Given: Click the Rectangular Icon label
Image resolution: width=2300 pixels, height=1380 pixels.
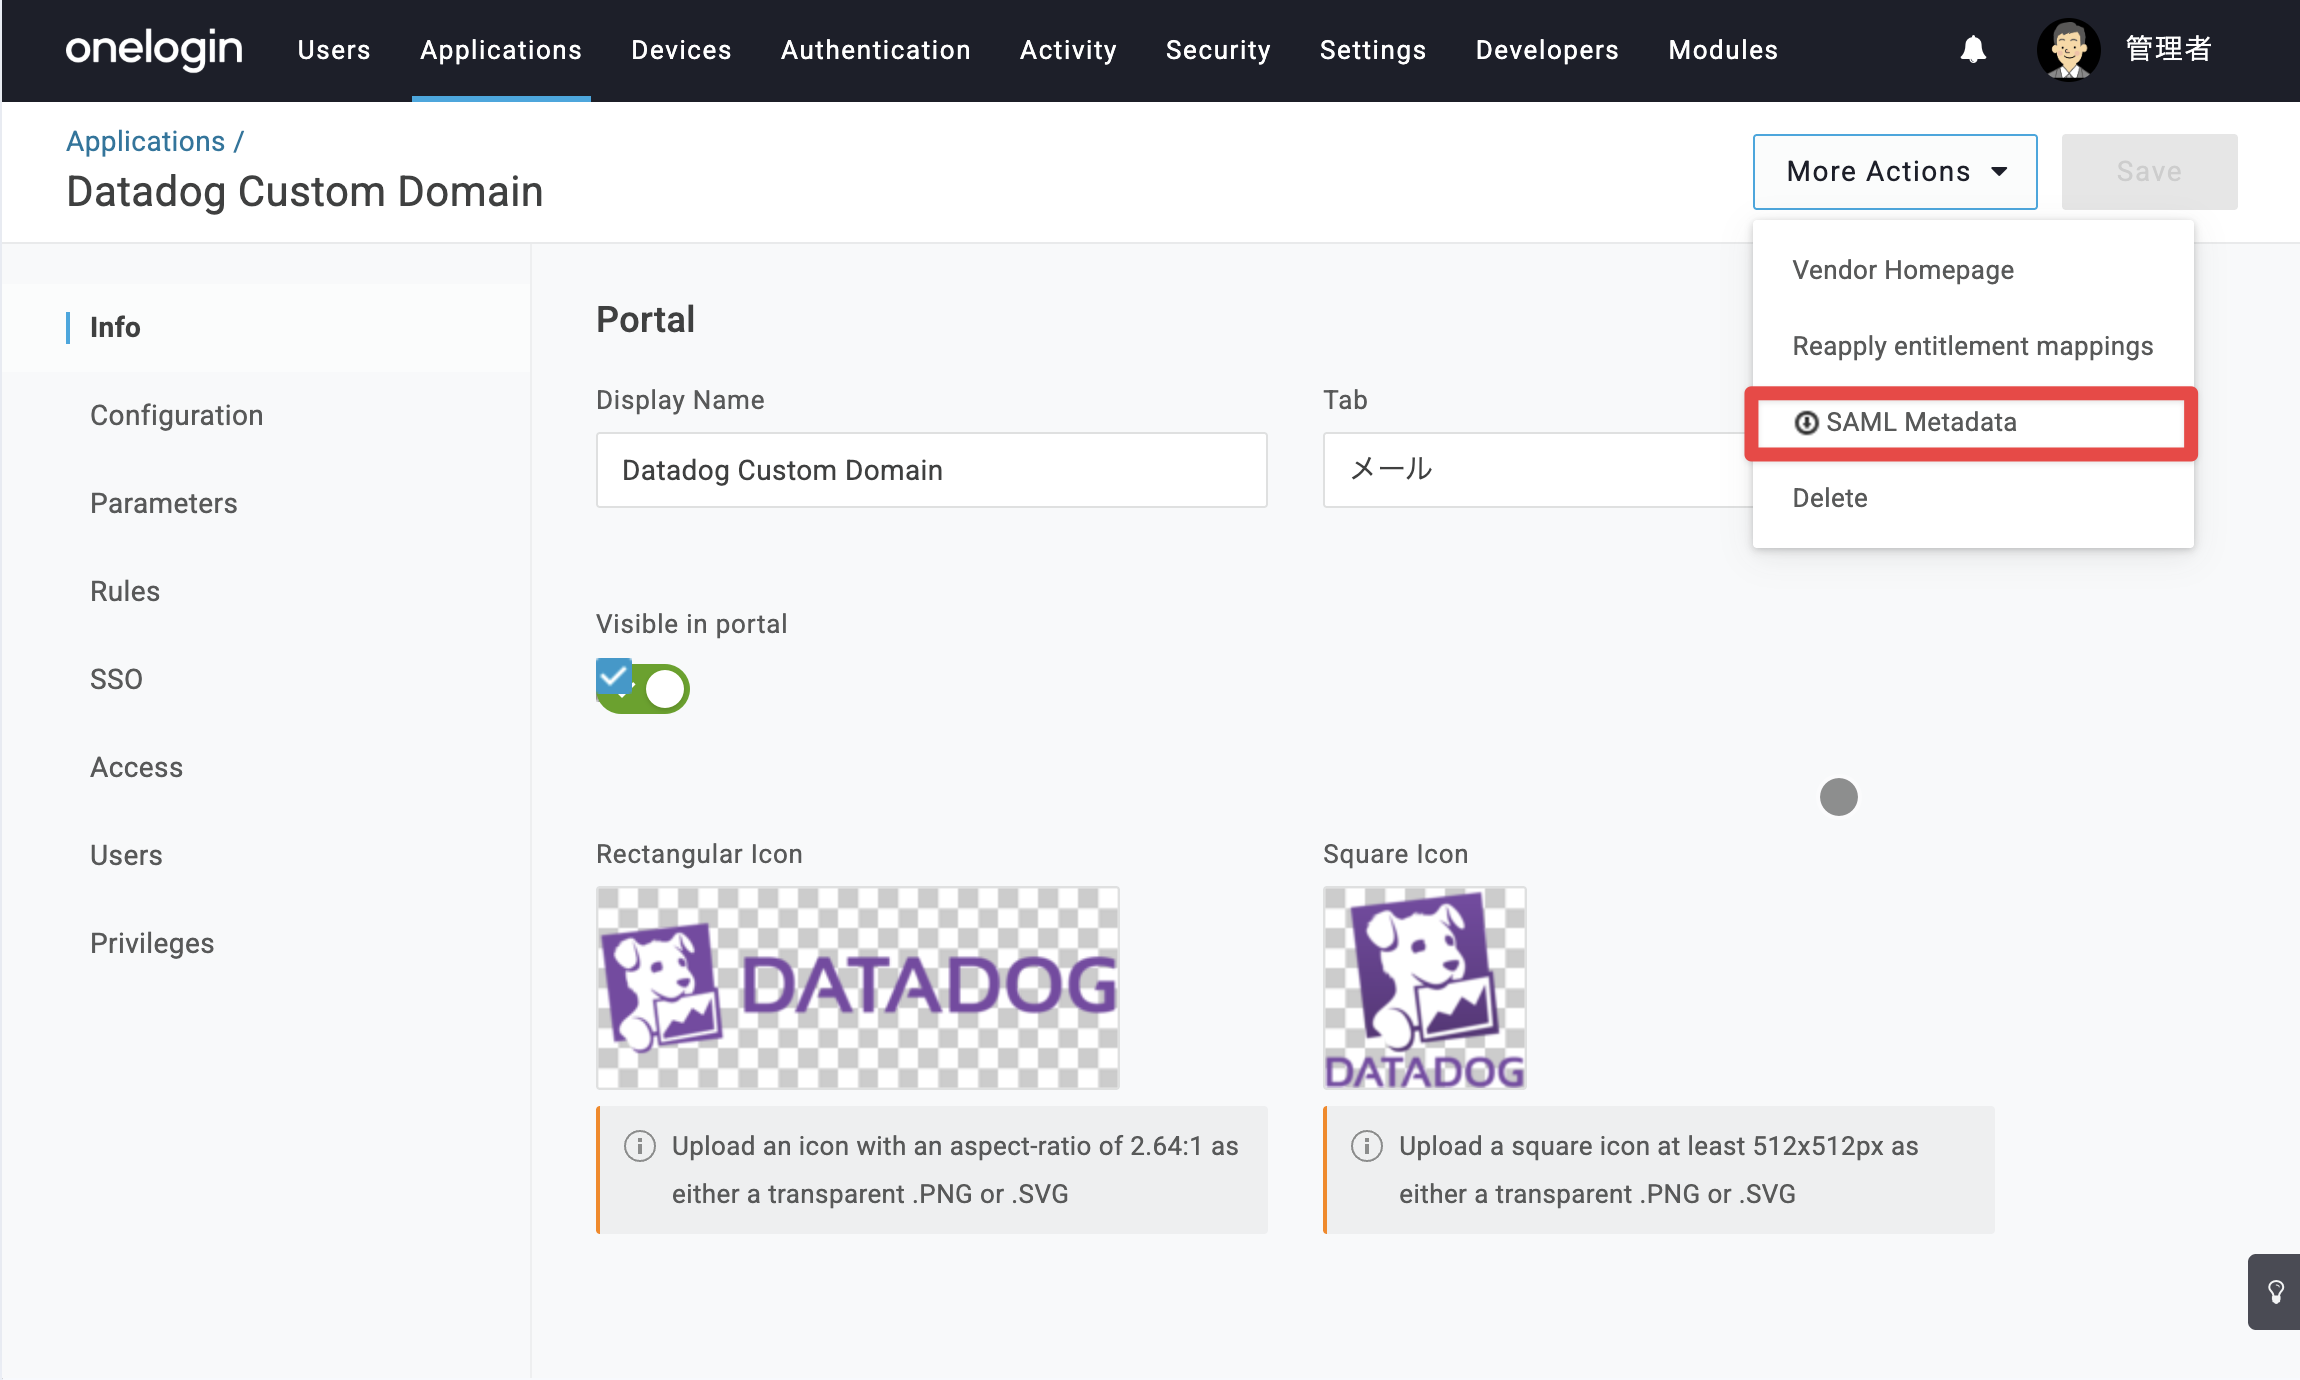Looking at the screenshot, I should [699, 854].
